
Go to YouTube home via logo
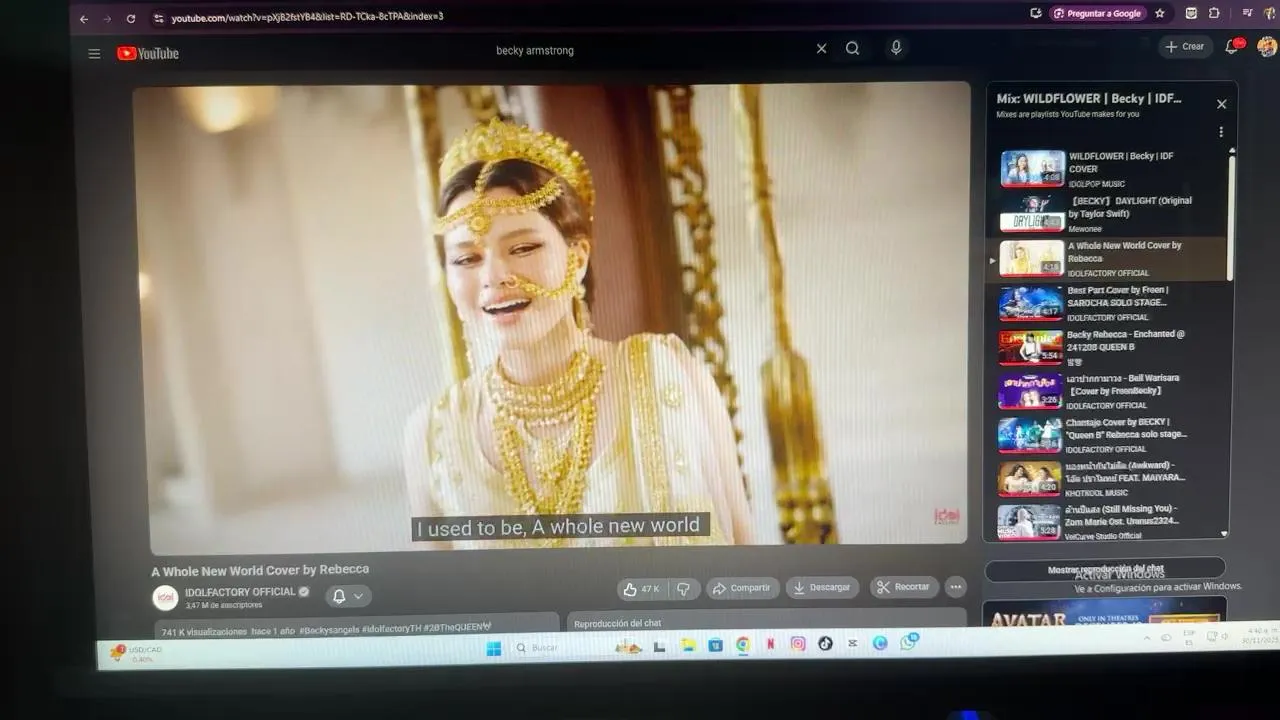coord(148,53)
